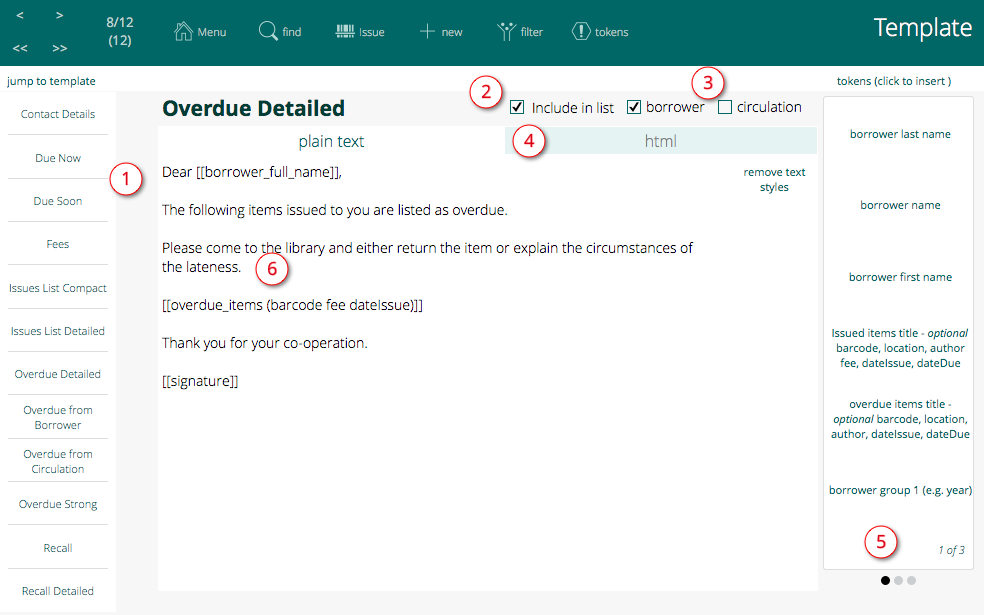Image resolution: width=984 pixels, height=615 pixels.
Task: Enable the circulation checkbox
Action: coord(725,107)
